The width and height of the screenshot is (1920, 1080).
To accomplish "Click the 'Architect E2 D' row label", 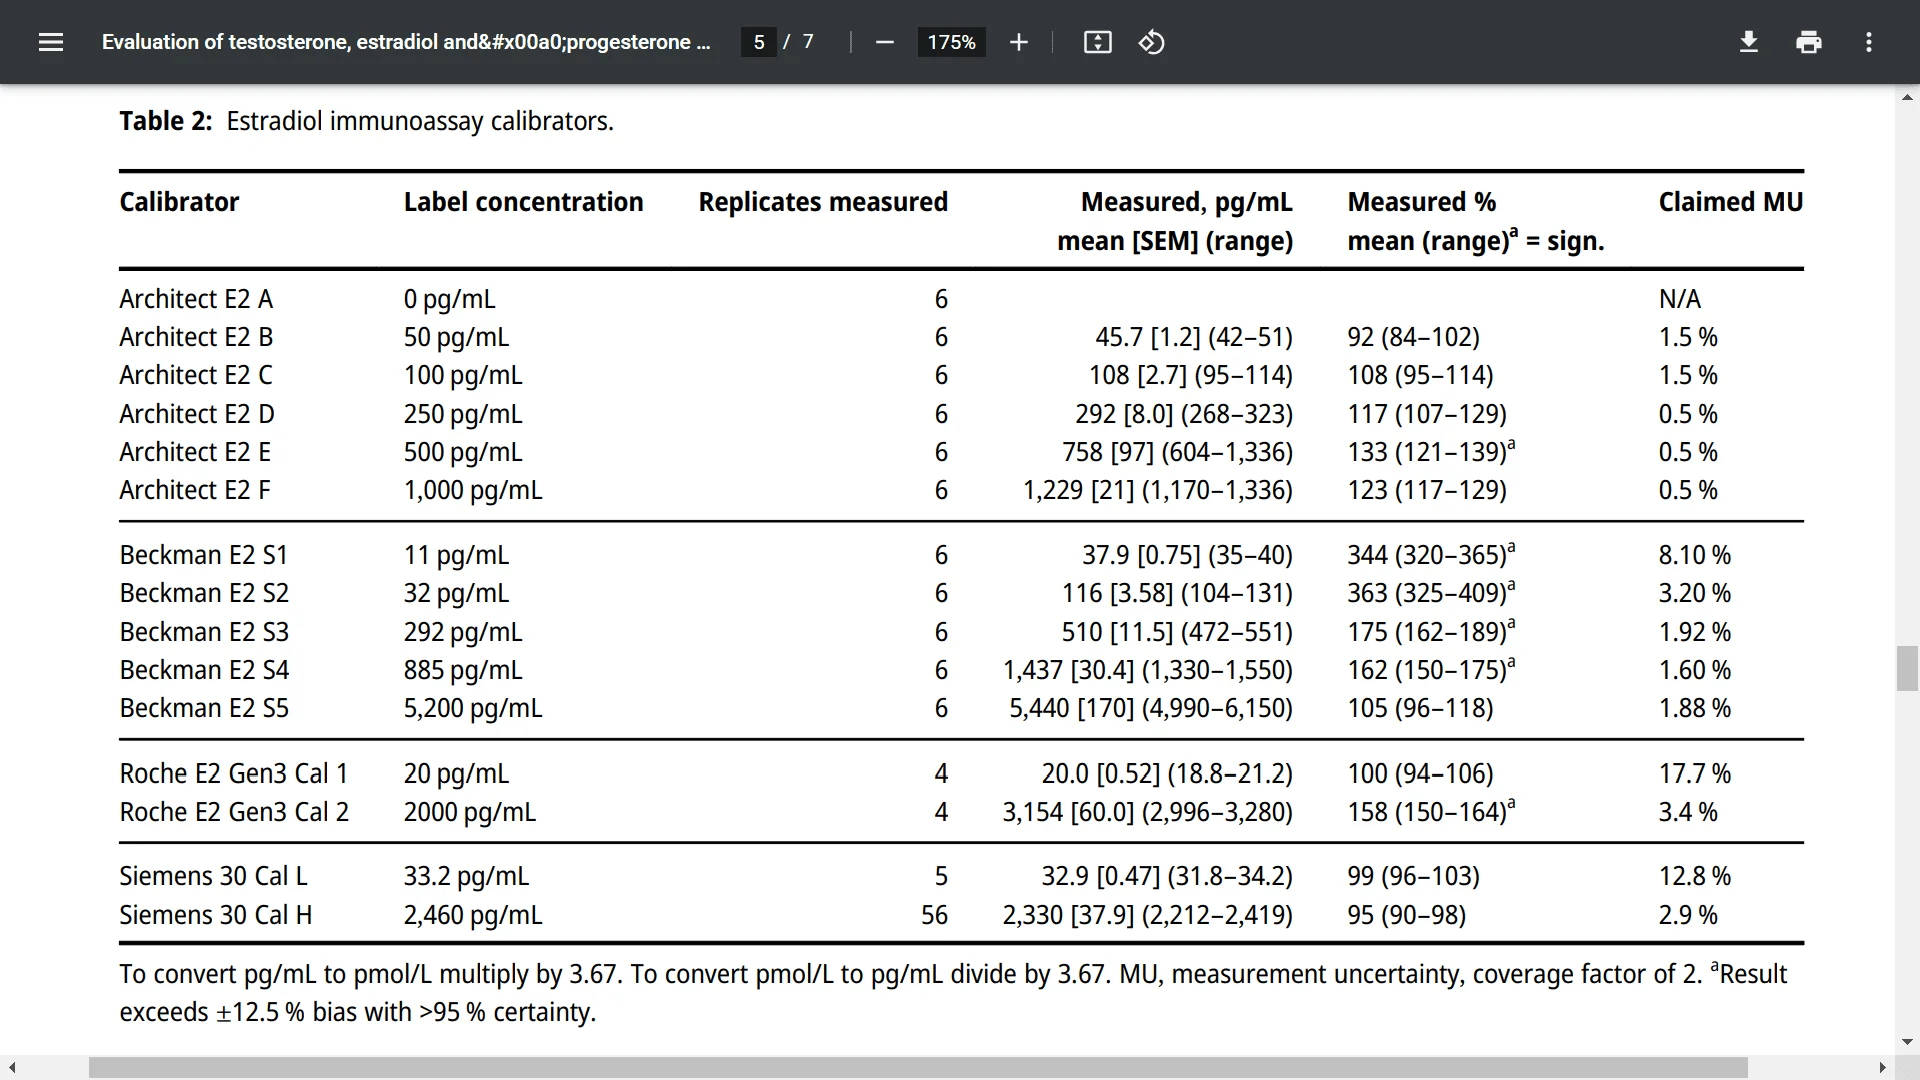I will click(197, 414).
